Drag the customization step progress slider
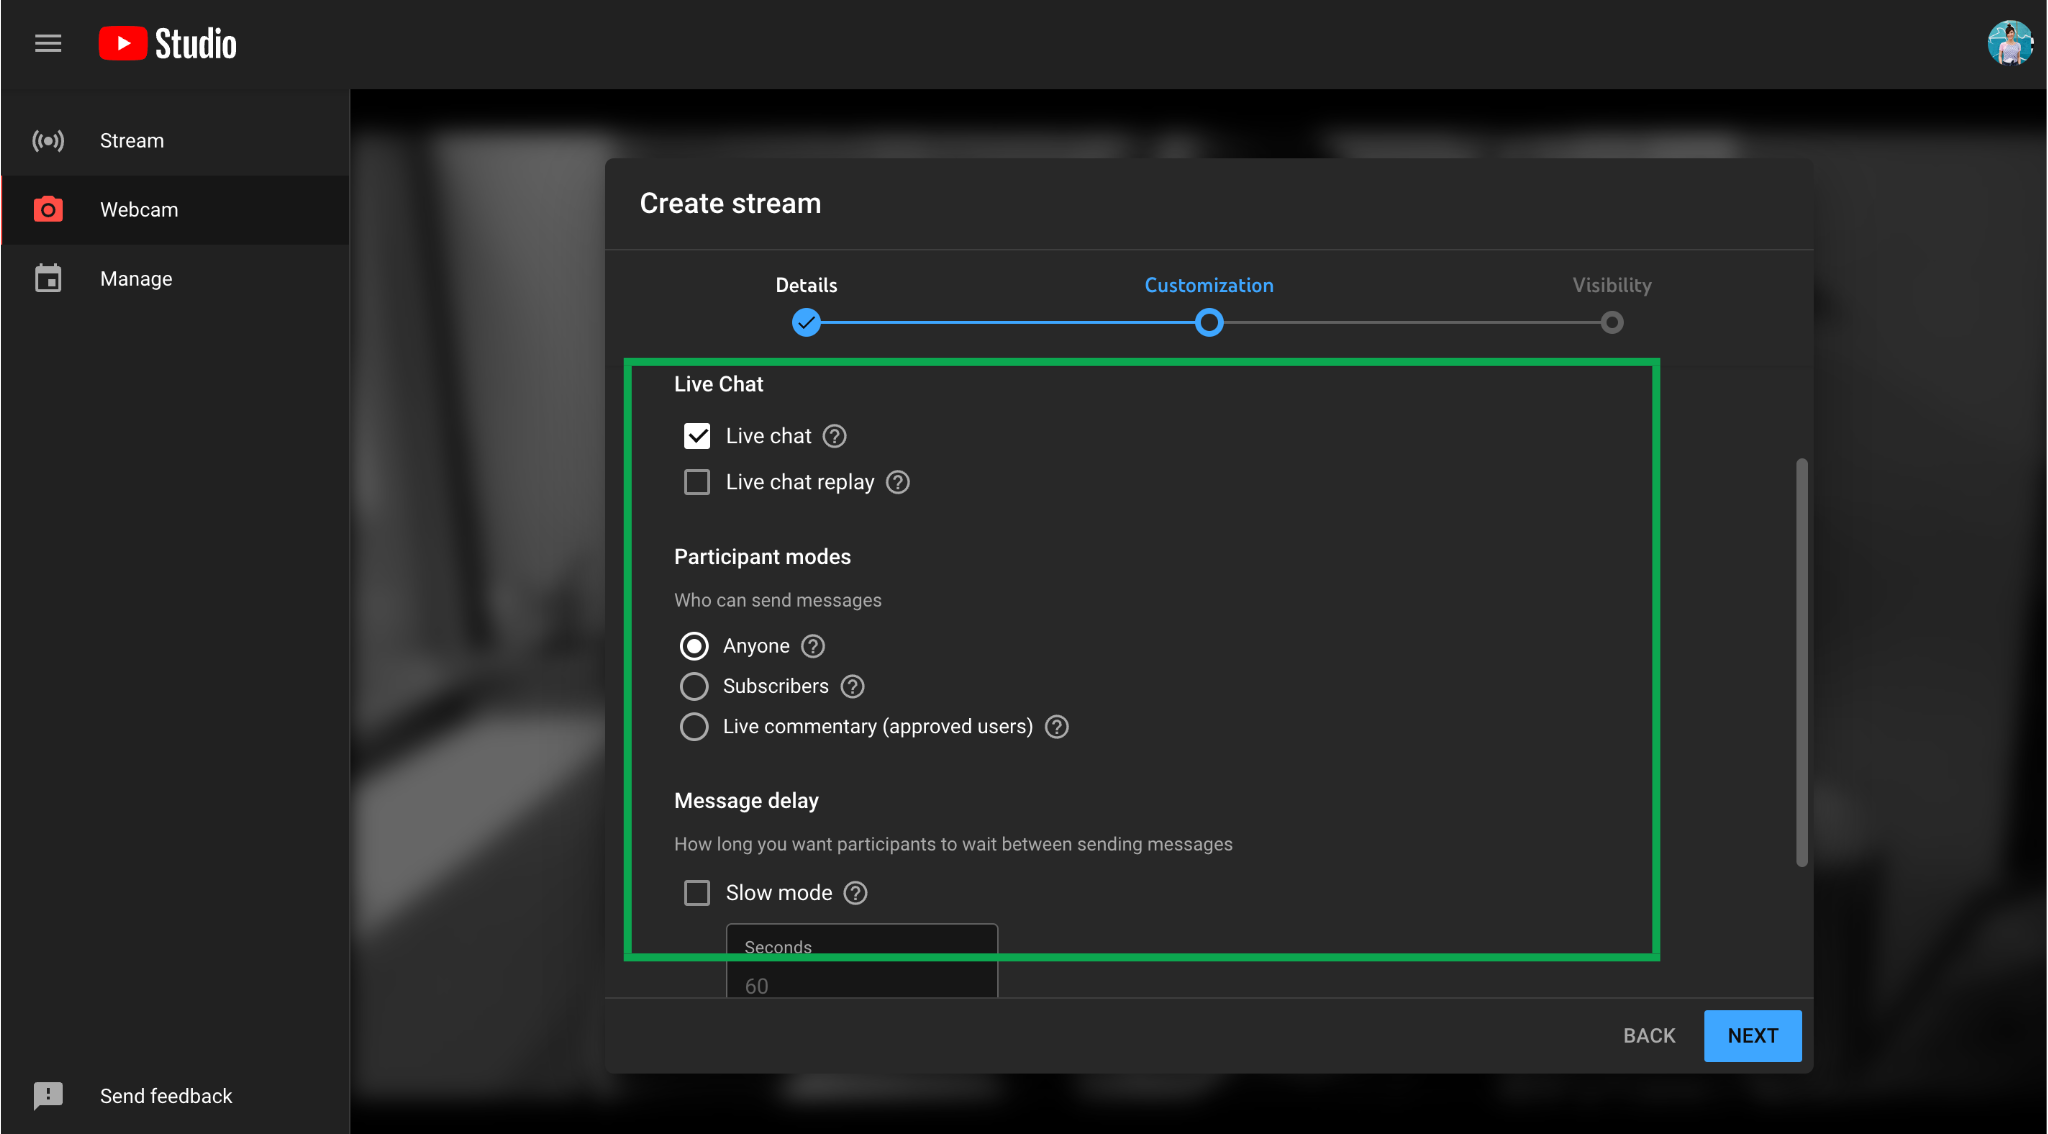The image size is (2048, 1134). (1208, 323)
